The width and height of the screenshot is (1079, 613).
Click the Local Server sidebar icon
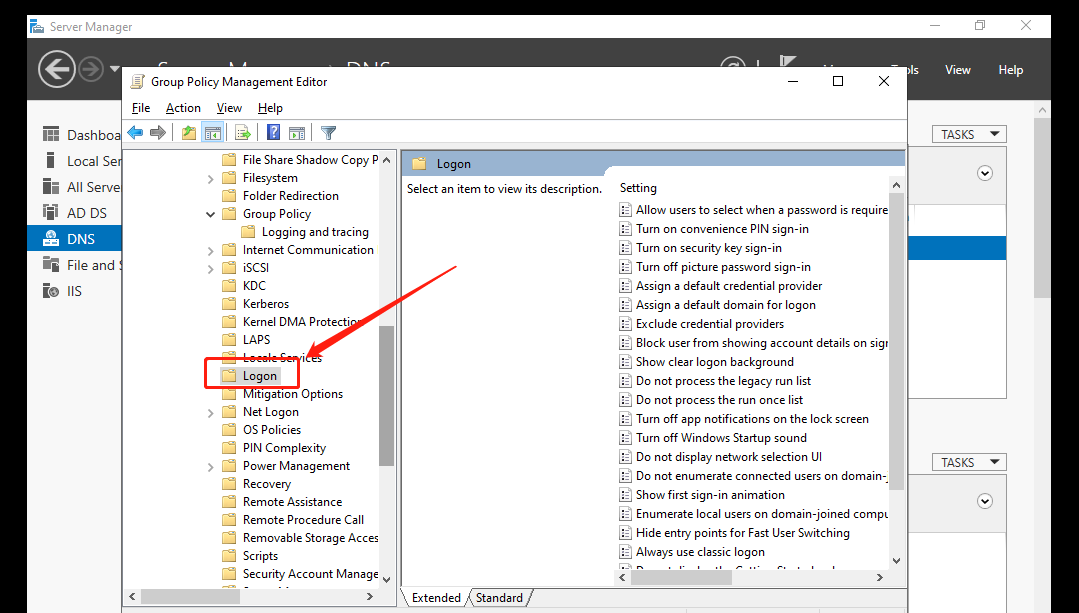50,160
